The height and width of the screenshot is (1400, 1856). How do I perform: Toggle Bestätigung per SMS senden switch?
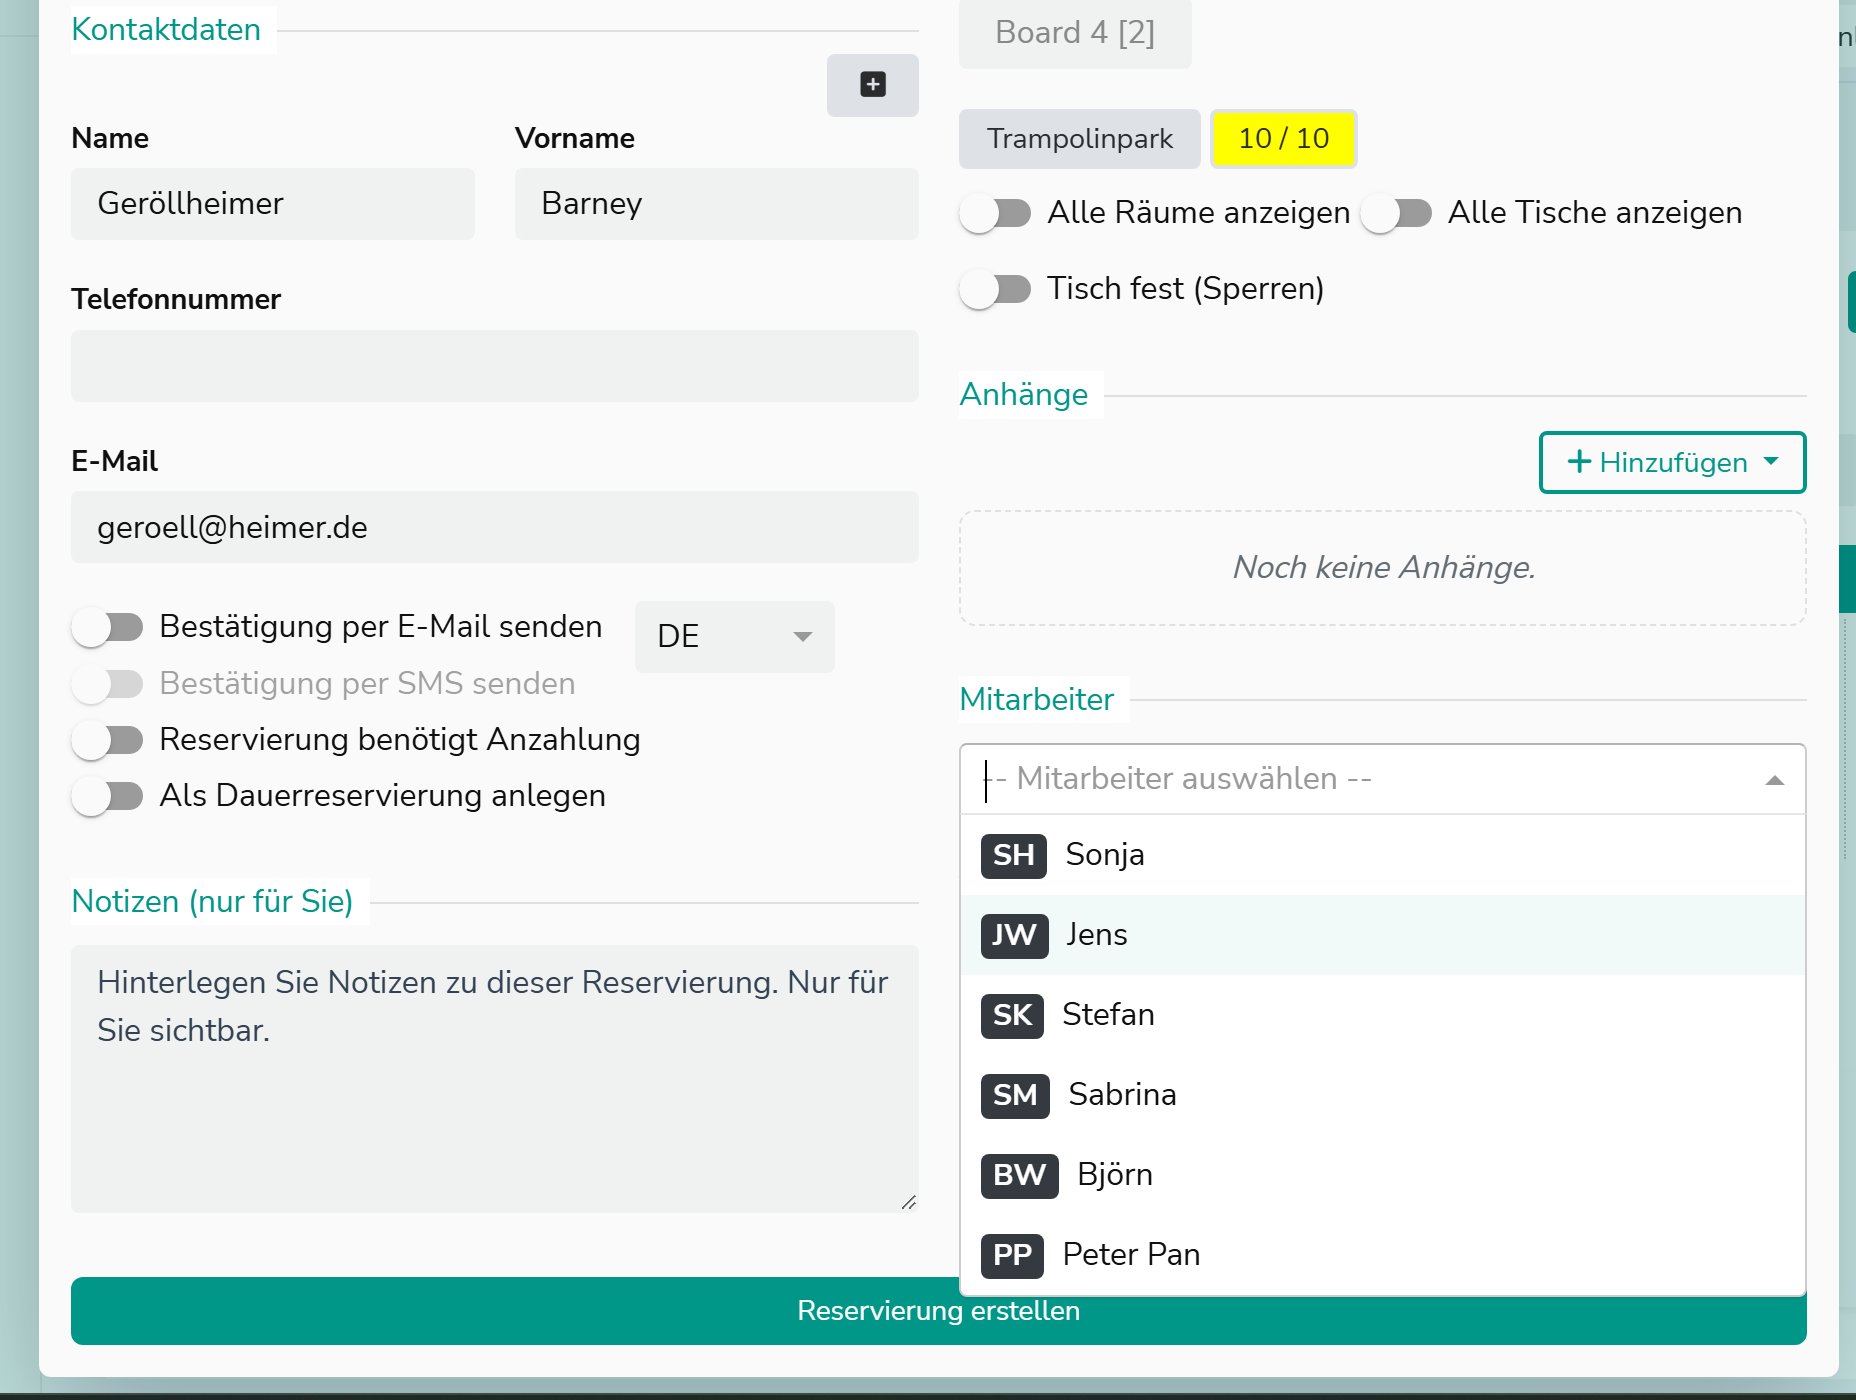click(107, 684)
